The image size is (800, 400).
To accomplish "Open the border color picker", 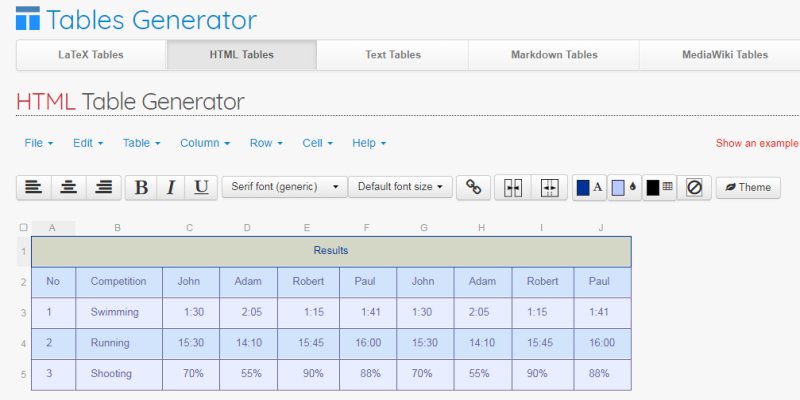I will click(x=659, y=187).
